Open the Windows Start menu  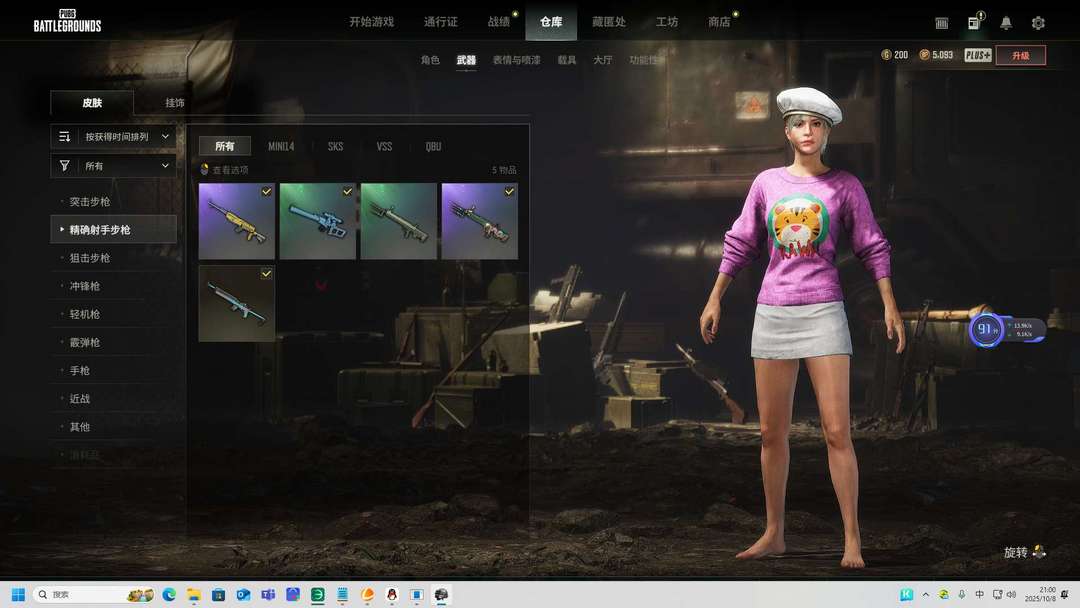(x=19, y=594)
